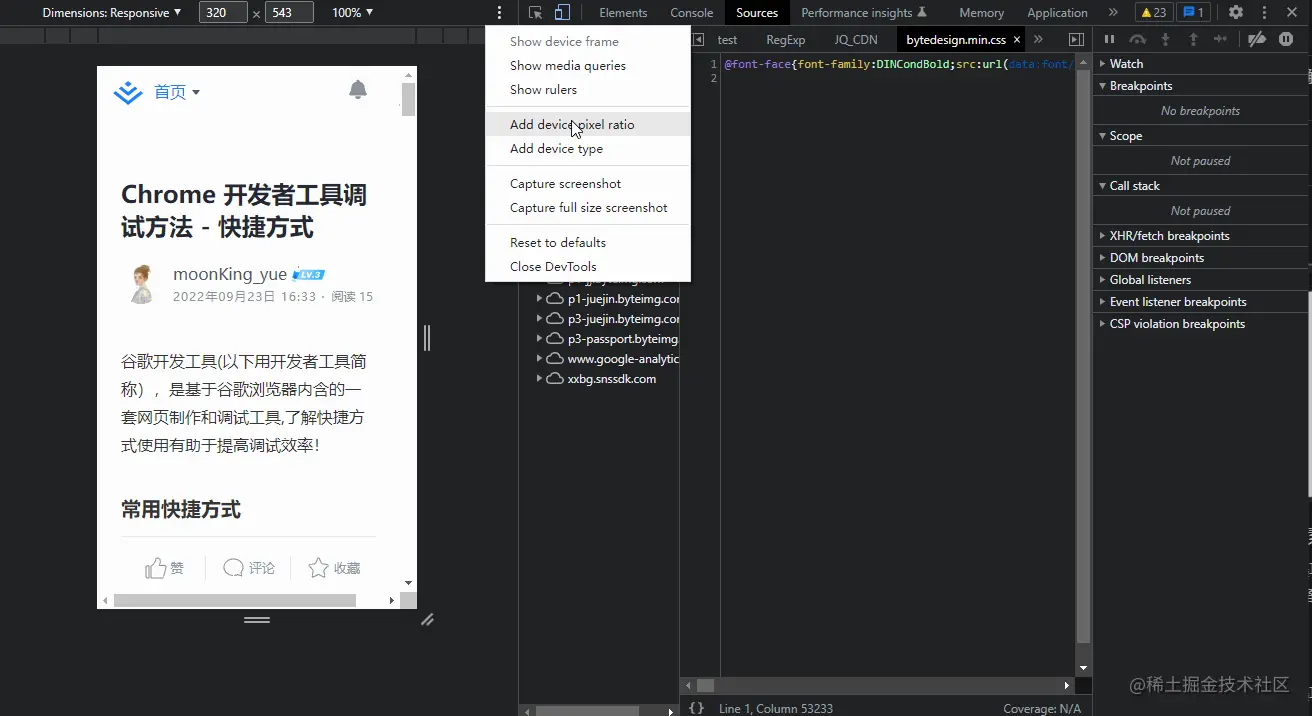1312x716 pixels.
Task: Click the 23 warnings badge
Action: pos(1154,13)
